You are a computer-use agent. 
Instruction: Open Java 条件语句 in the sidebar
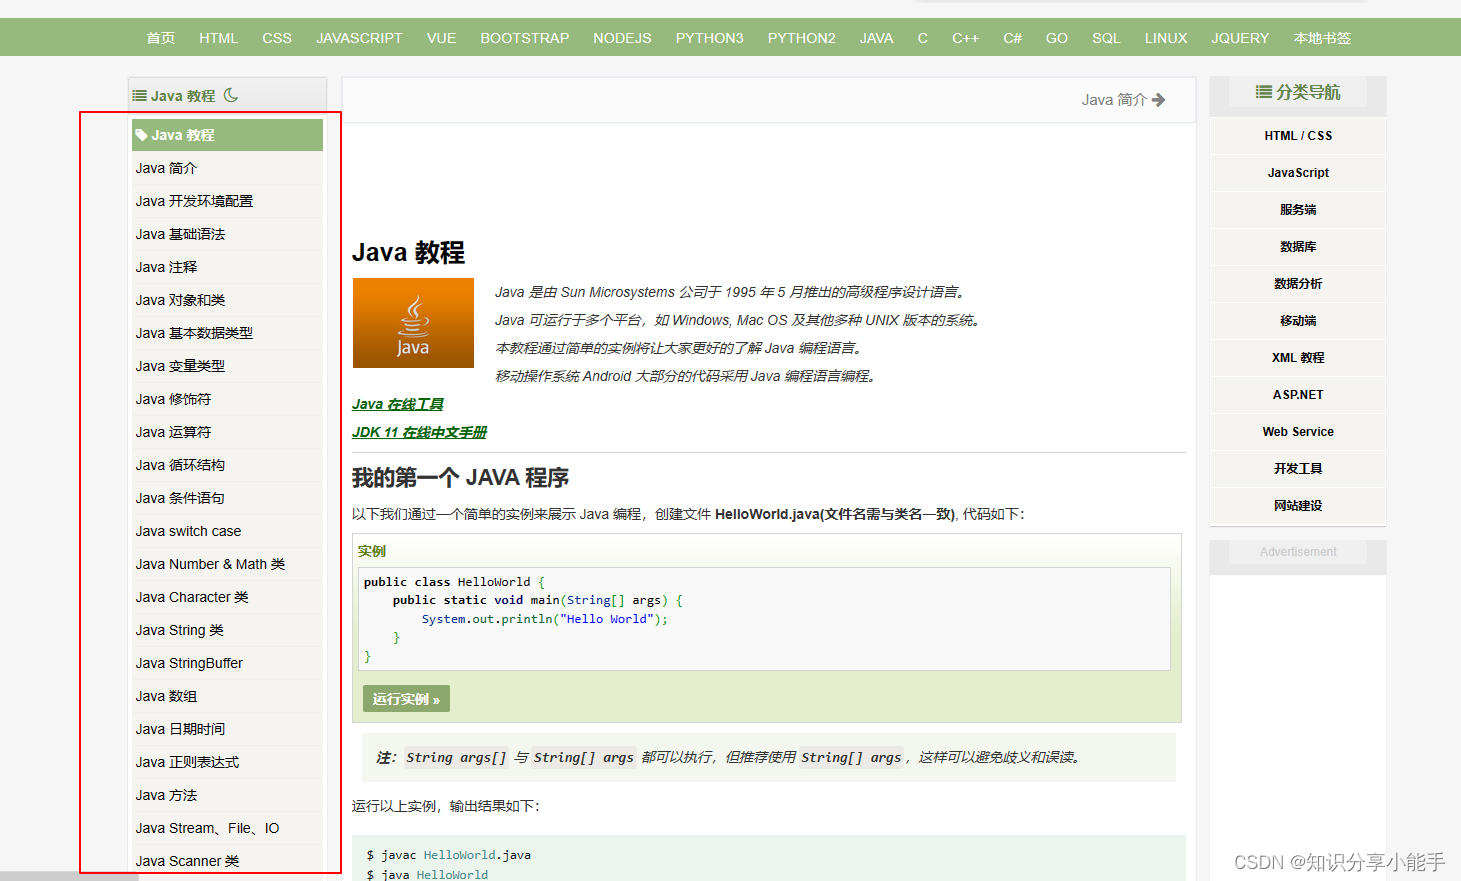pyautogui.click(x=227, y=498)
